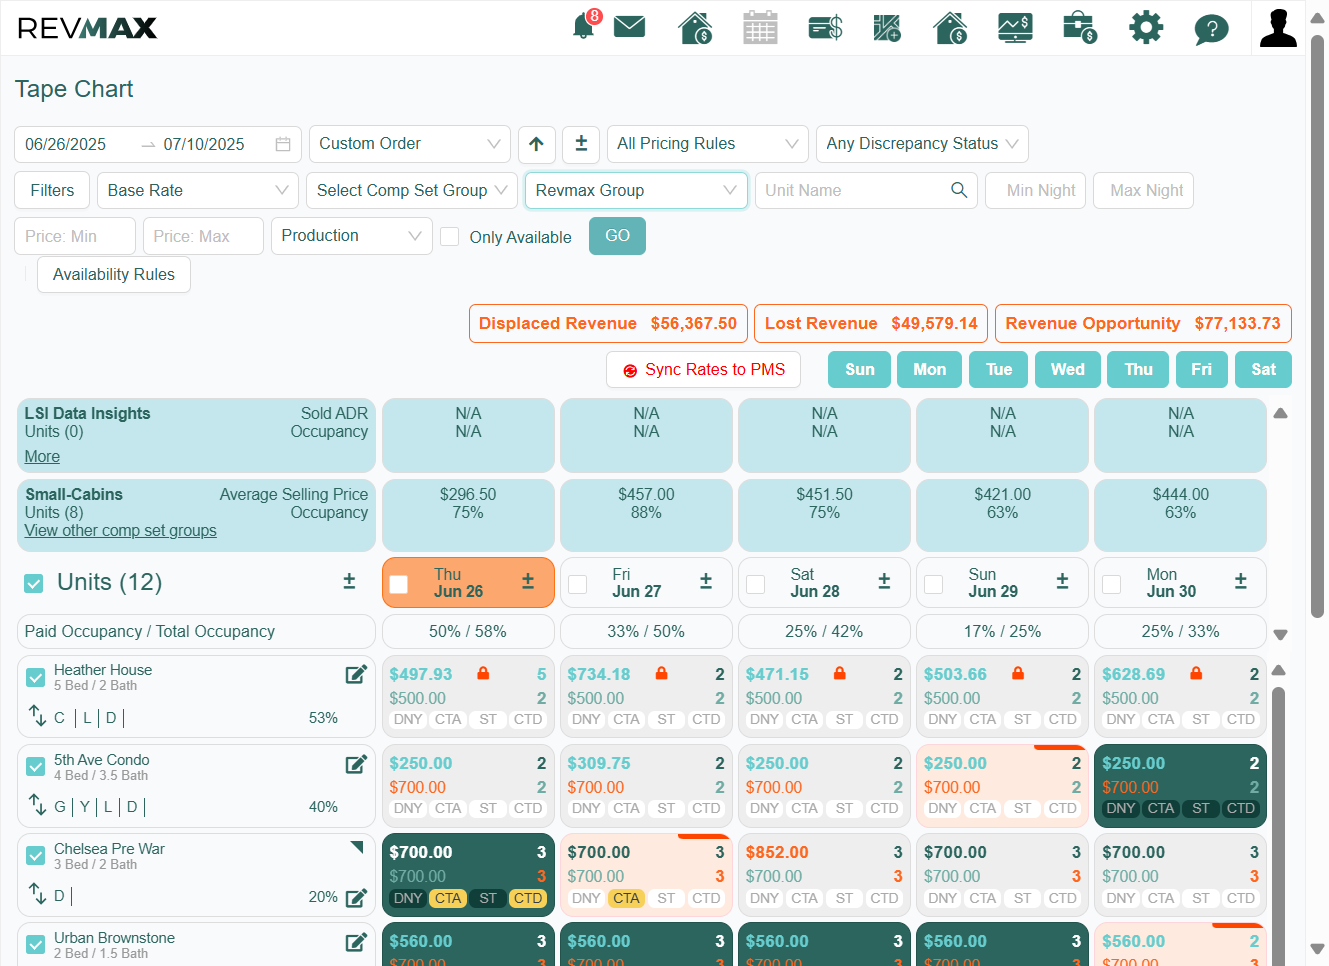Open the briefcase with dollar icon
The width and height of the screenshot is (1329, 966).
coord(1080,27)
